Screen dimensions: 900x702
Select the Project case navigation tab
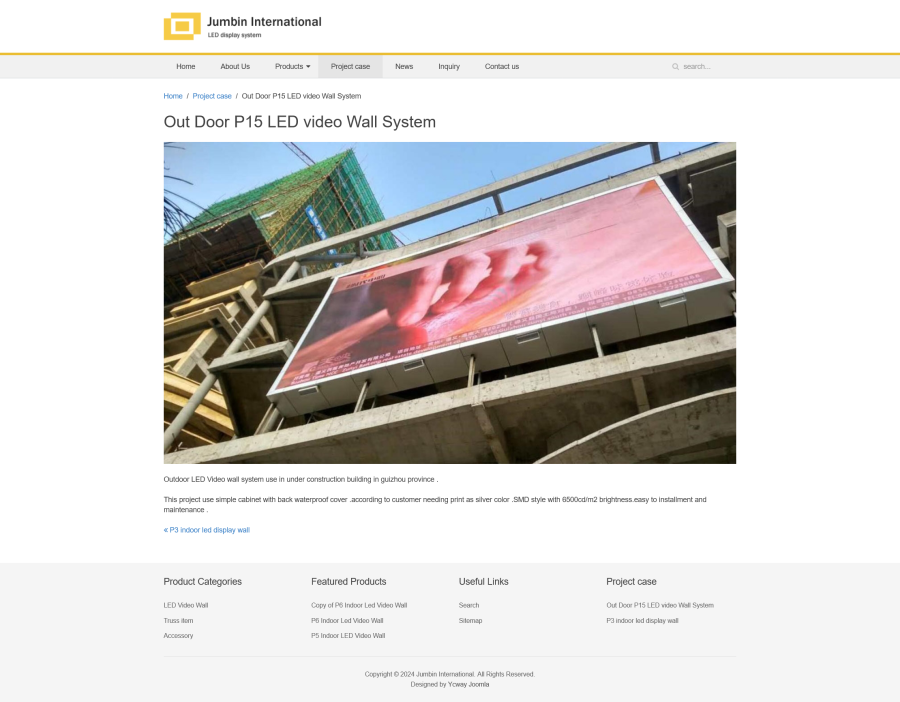pos(350,67)
